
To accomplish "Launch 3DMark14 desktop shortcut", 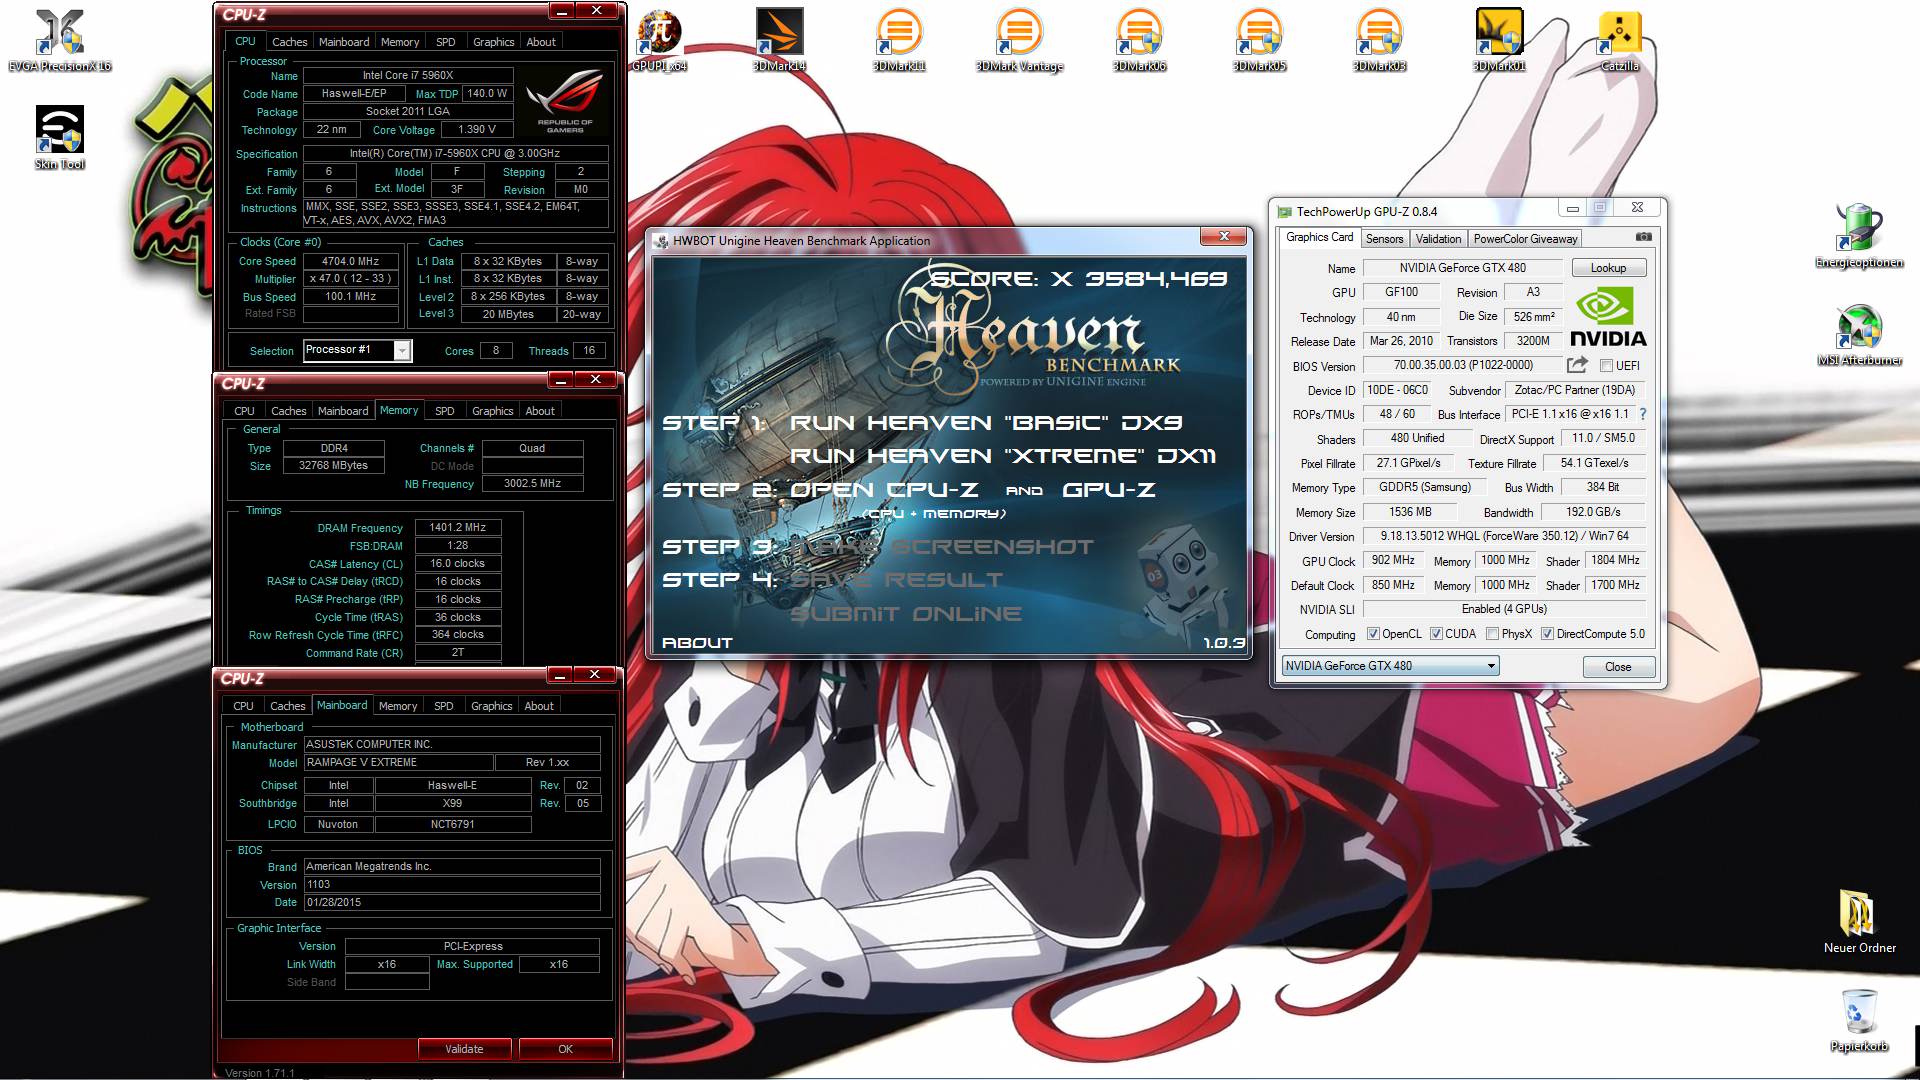I will tap(779, 40).
